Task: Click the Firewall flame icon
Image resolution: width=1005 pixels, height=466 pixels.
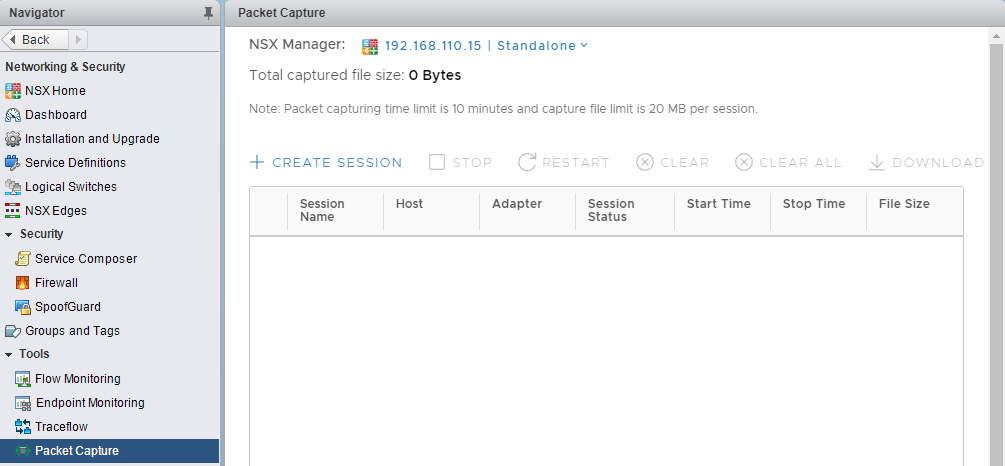Action: coord(23,283)
